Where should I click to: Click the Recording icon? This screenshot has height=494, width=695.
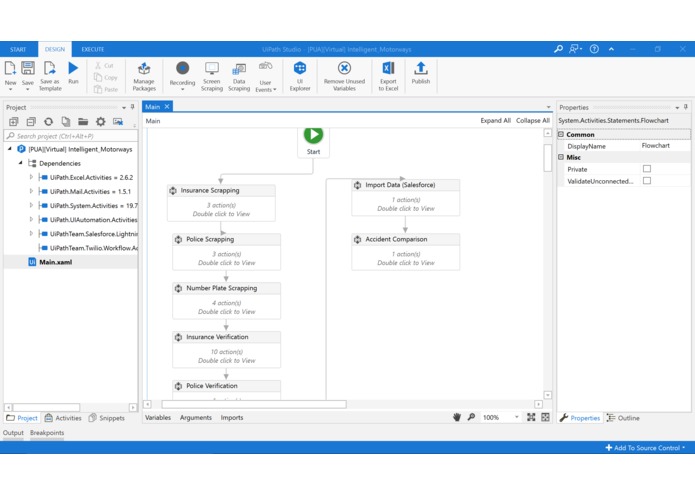[x=182, y=68]
